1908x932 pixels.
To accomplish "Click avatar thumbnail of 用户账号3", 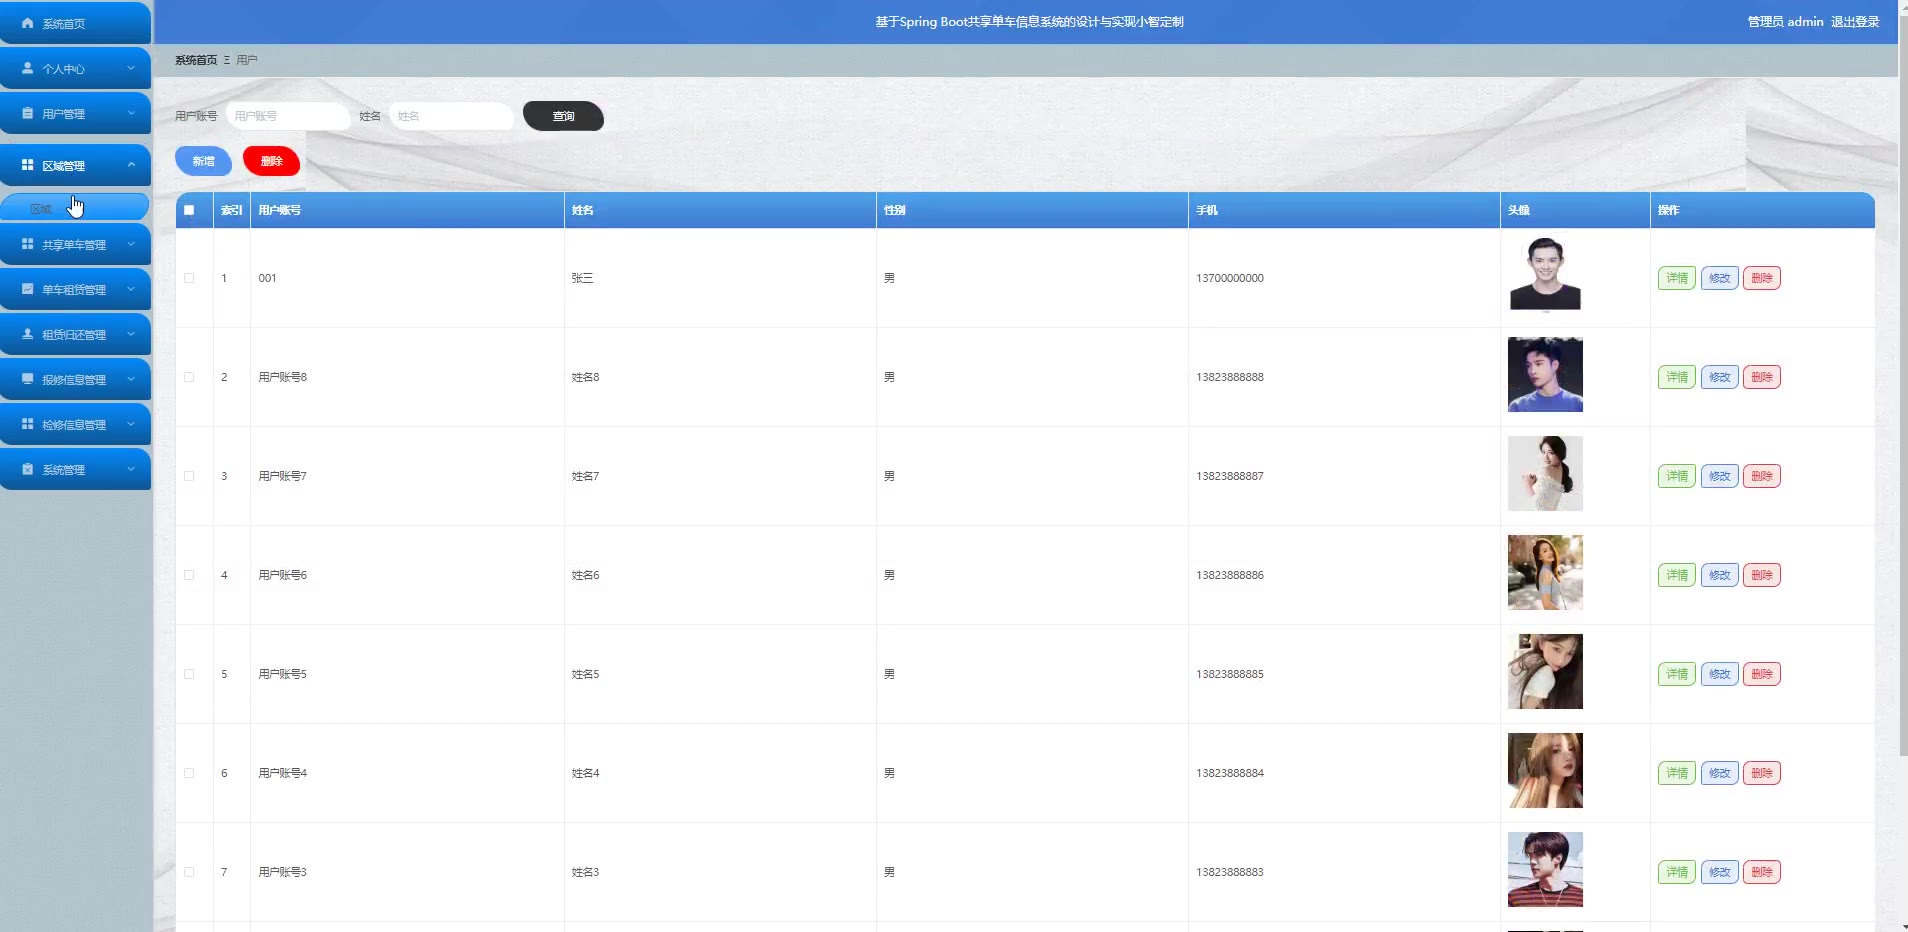I will pos(1545,869).
